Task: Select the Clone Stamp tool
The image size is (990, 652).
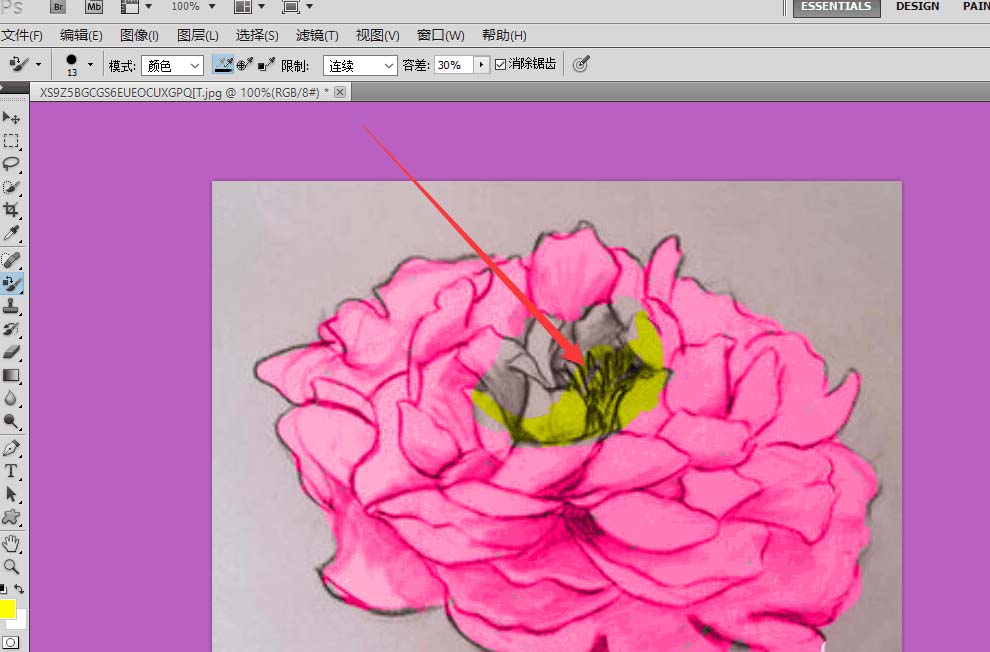Action: [11, 306]
